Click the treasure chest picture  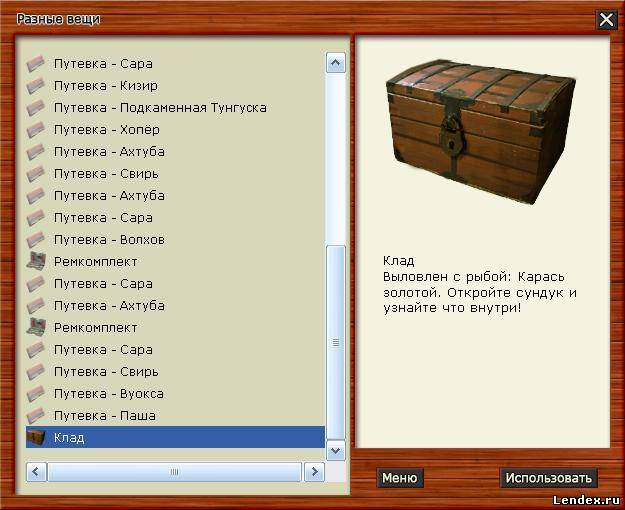click(481, 132)
